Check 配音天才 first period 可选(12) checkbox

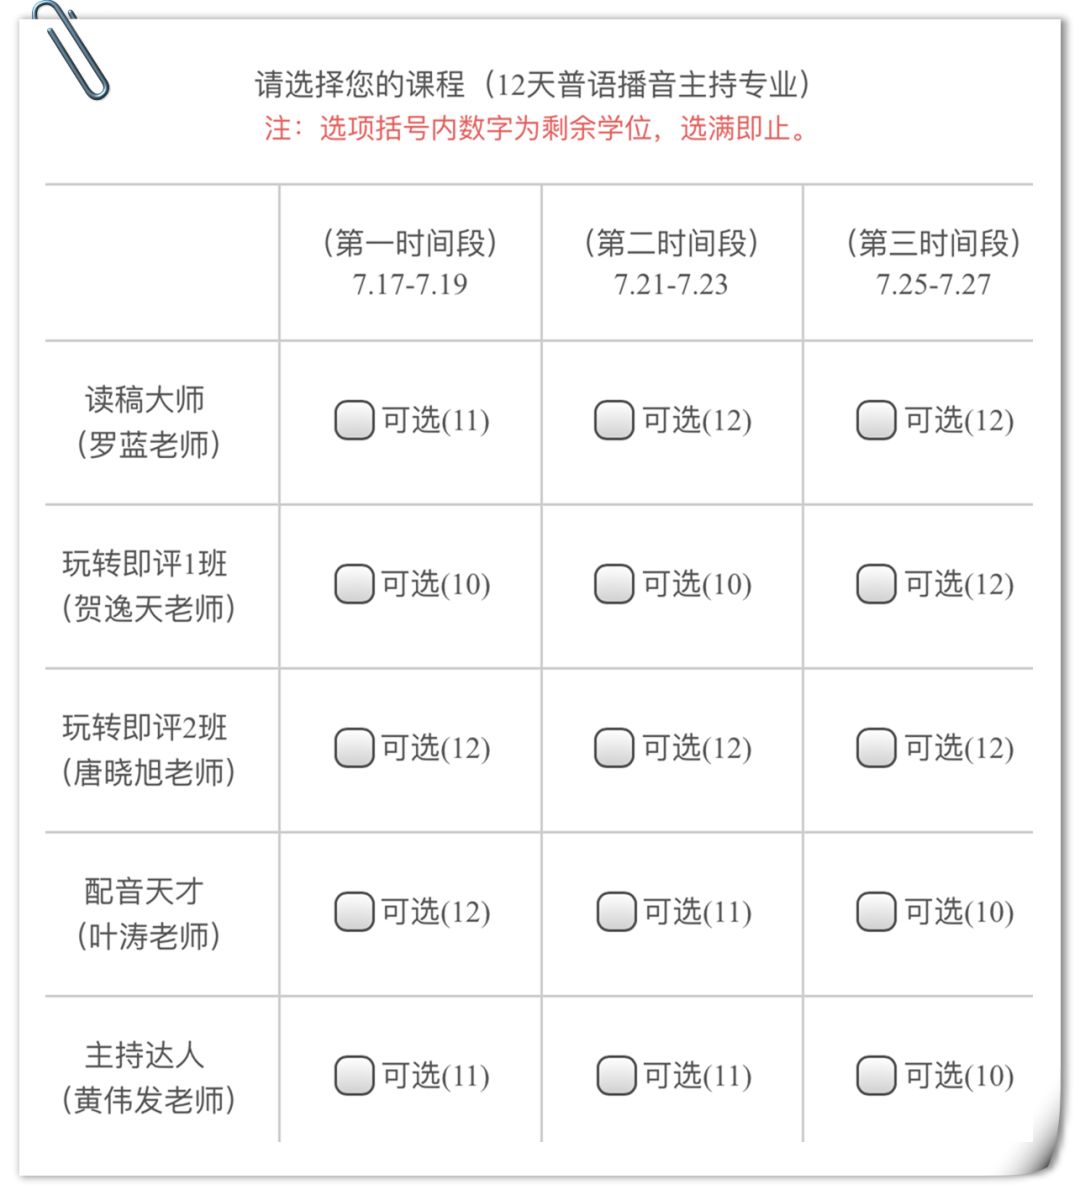[354, 911]
